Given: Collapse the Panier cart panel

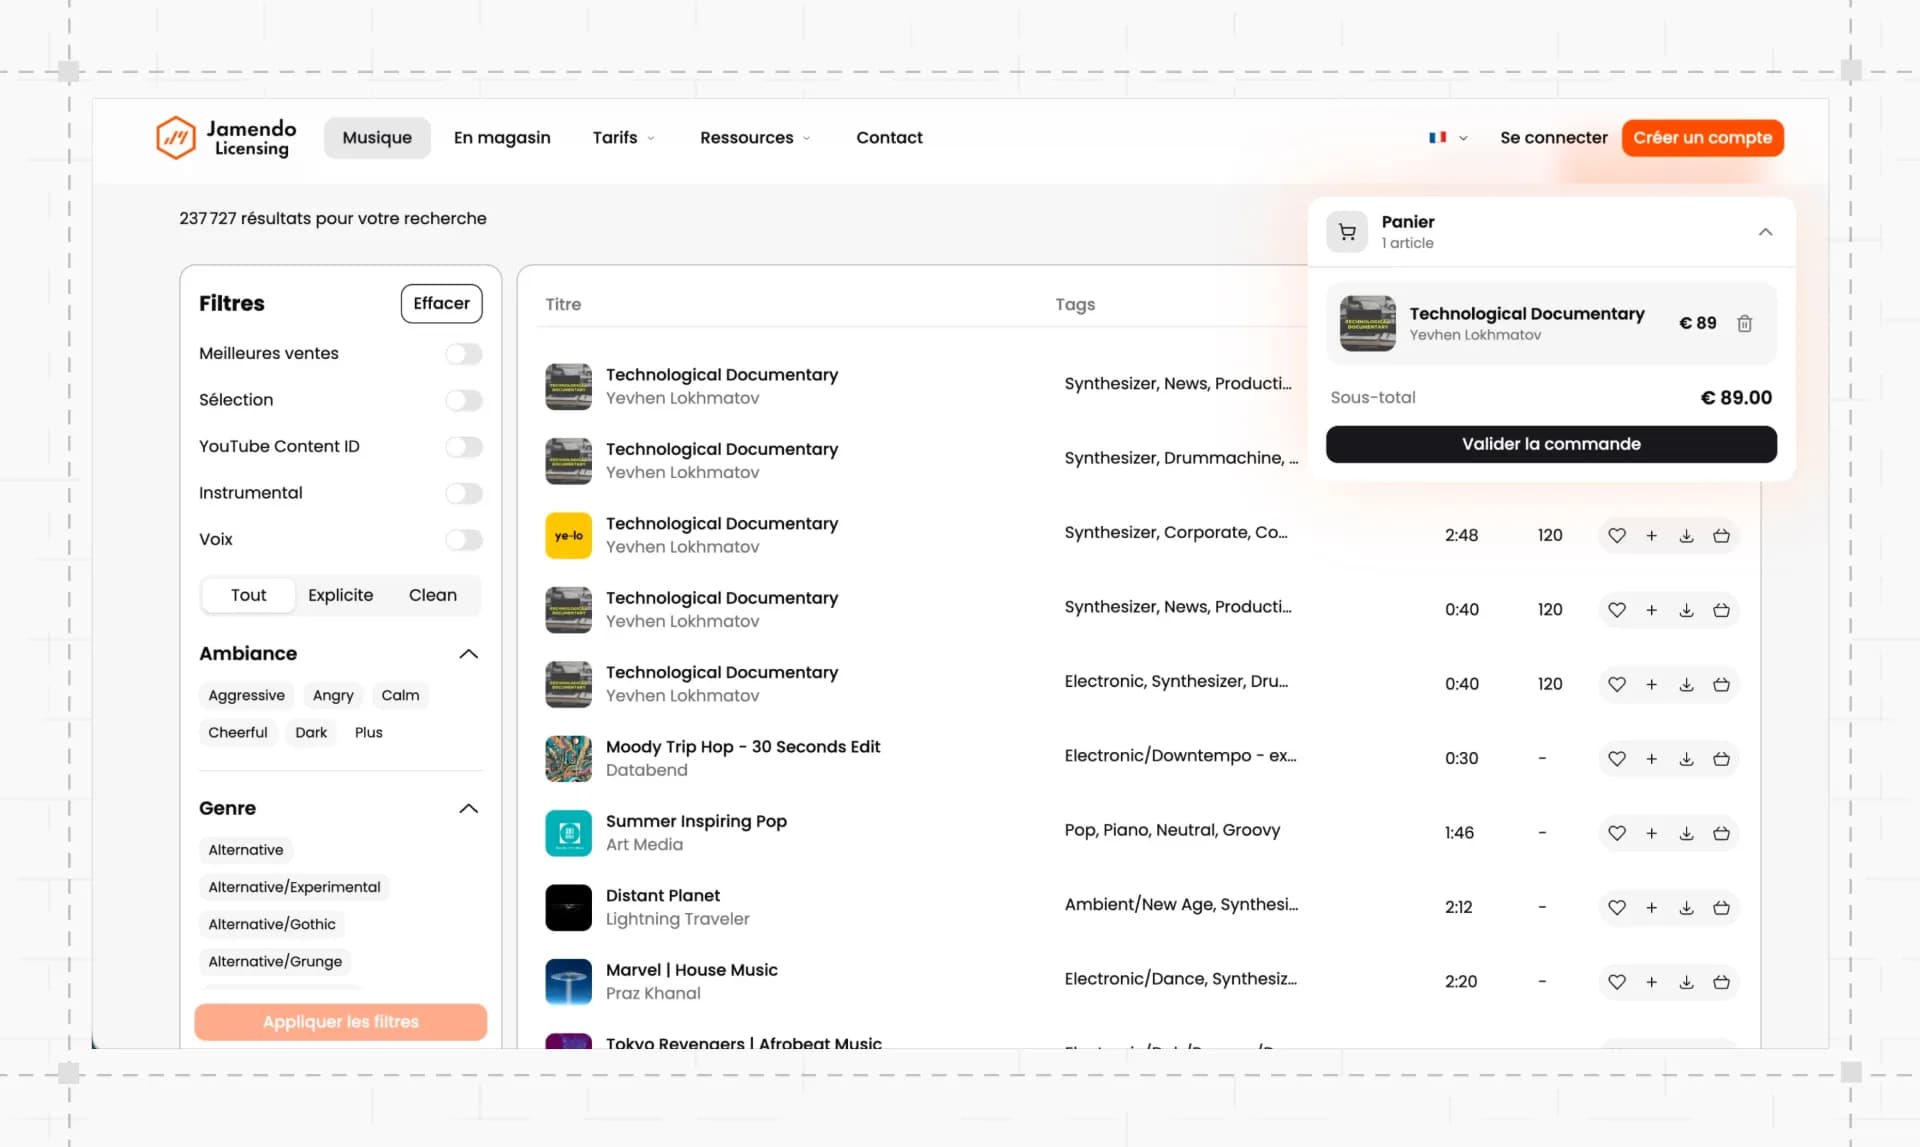Looking at the screenshot, I should [x=1765, y=232].
